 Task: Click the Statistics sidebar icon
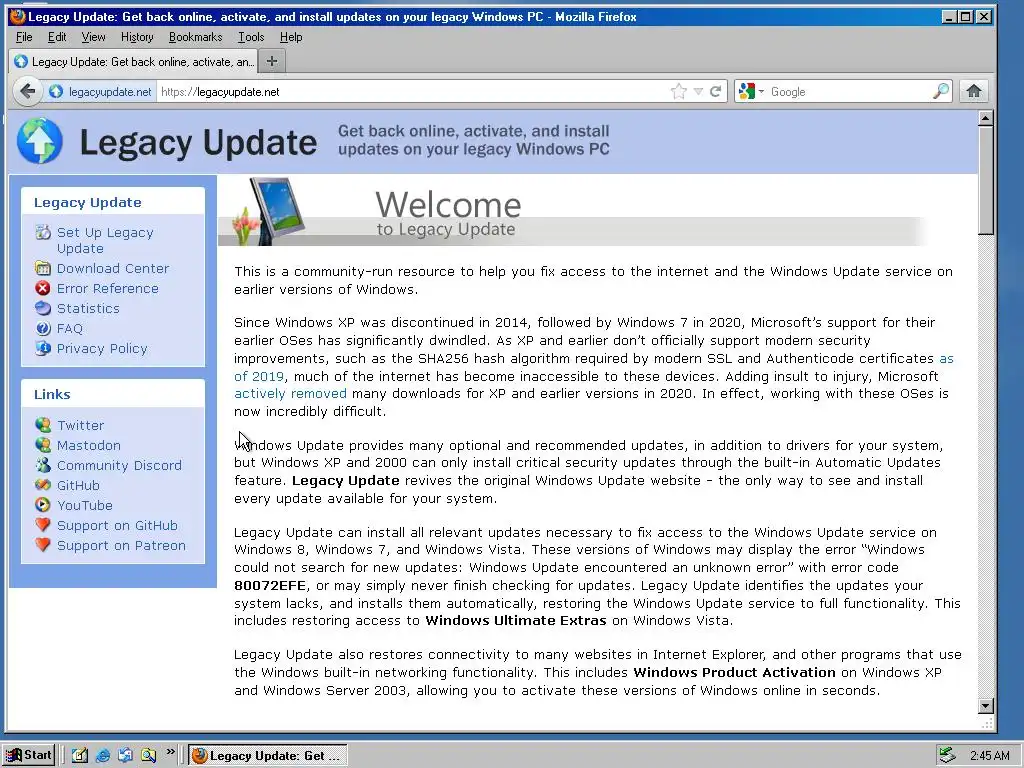(43, 308)
